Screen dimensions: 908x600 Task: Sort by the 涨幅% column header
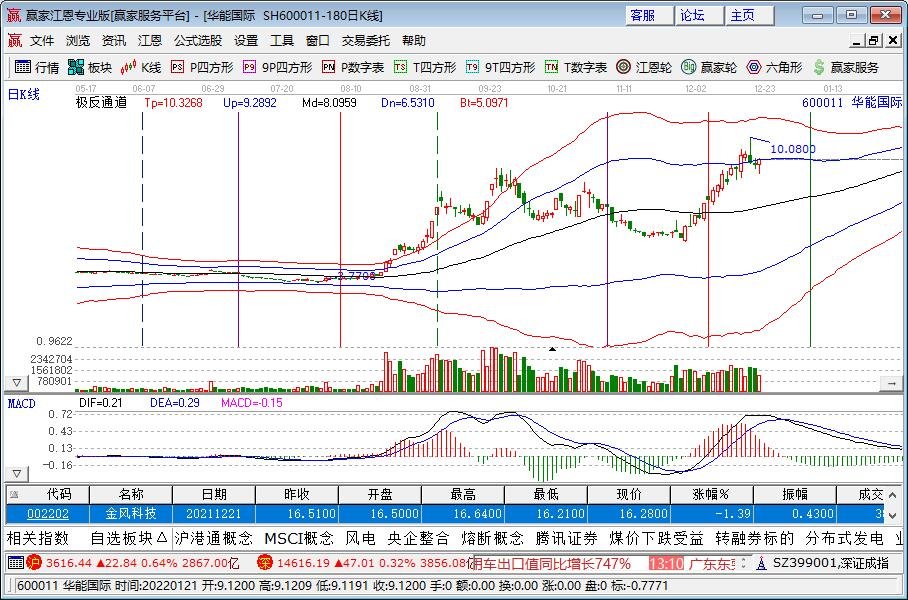click(x=712, y=494)
